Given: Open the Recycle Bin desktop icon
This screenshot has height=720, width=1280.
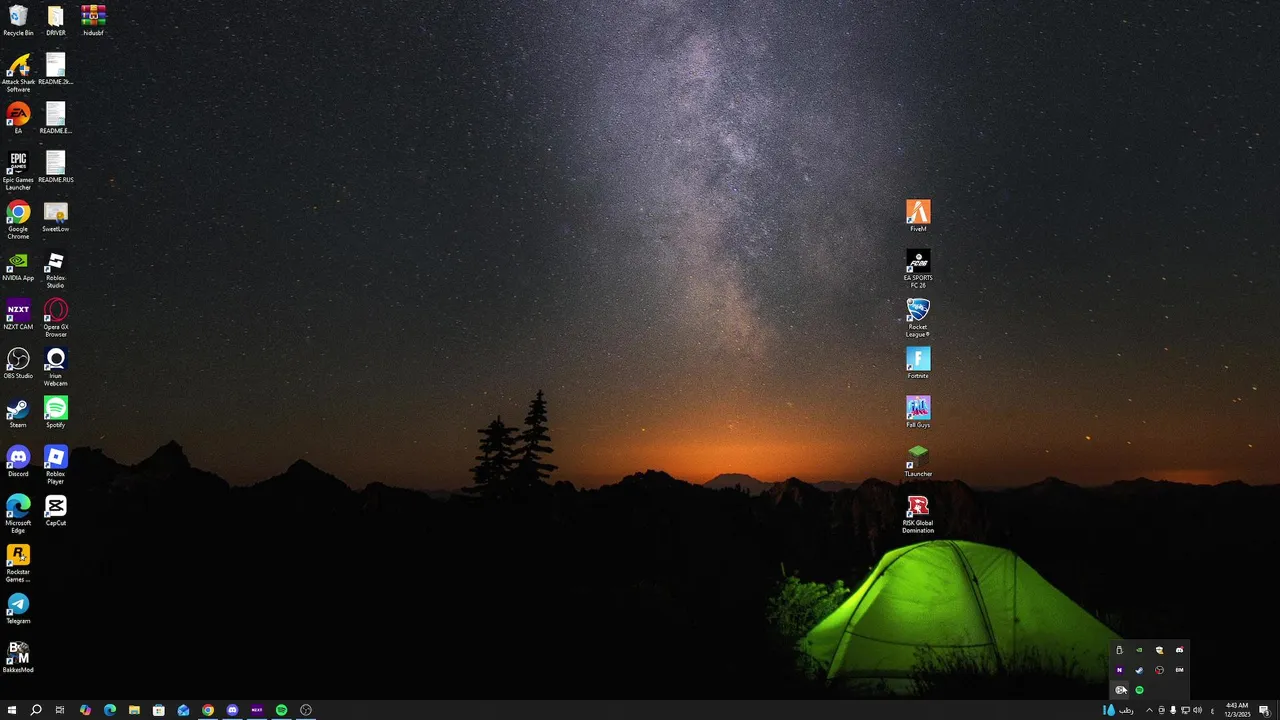Looking at the screenshot, I should (x=18, y=20).
